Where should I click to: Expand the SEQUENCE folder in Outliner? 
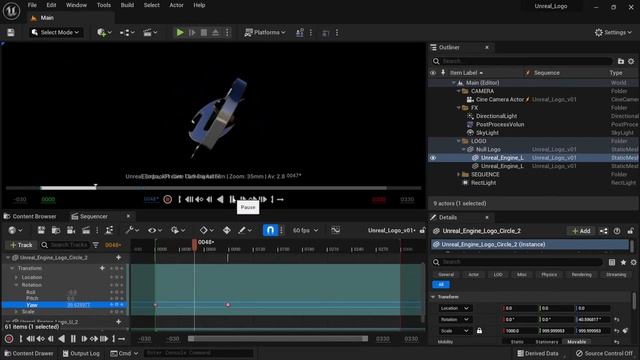pos(458,174)
